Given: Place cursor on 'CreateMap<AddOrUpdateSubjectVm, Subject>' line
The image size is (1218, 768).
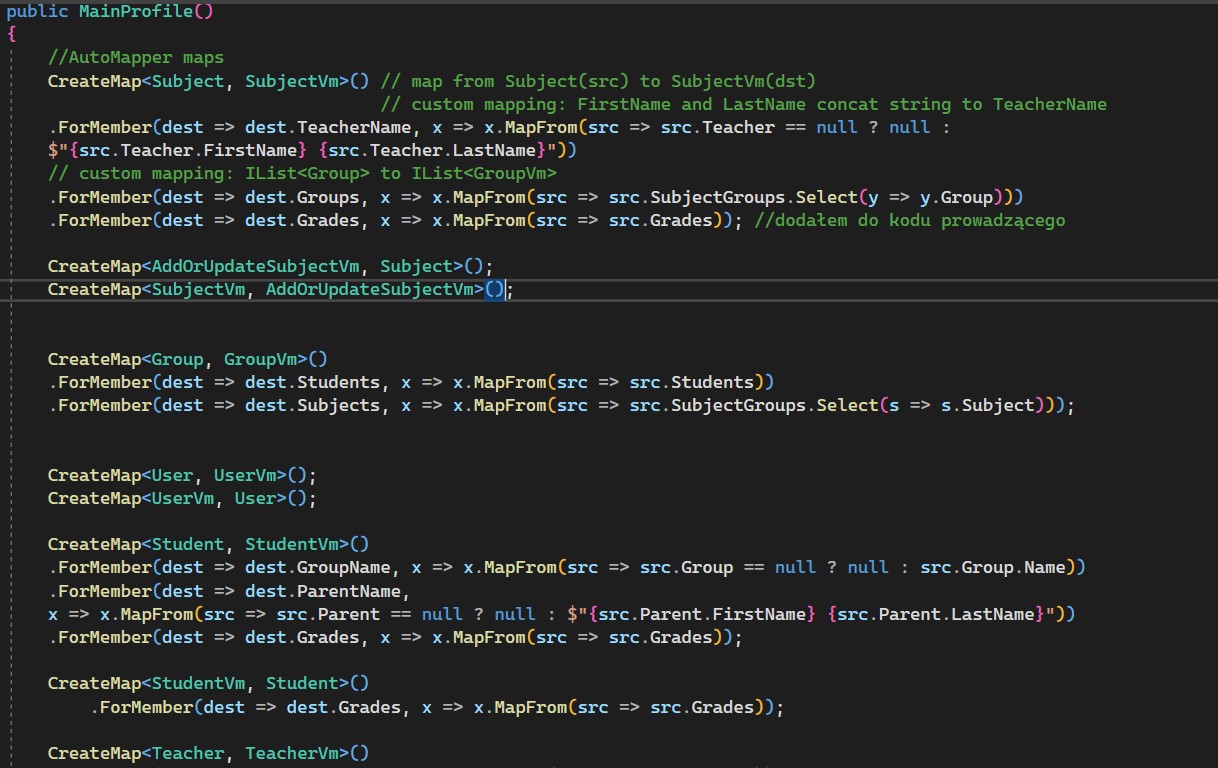Looking at the screenshot, I should (x=270, y=266).
